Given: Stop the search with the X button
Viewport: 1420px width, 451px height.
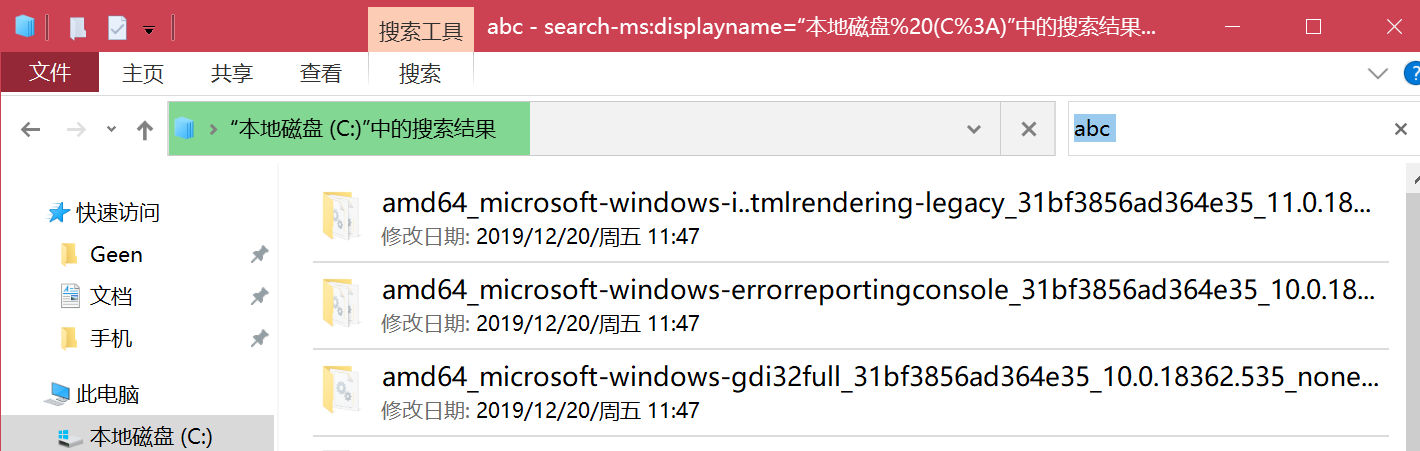Looking at the screenshot, I should [x=1027, y=129].
